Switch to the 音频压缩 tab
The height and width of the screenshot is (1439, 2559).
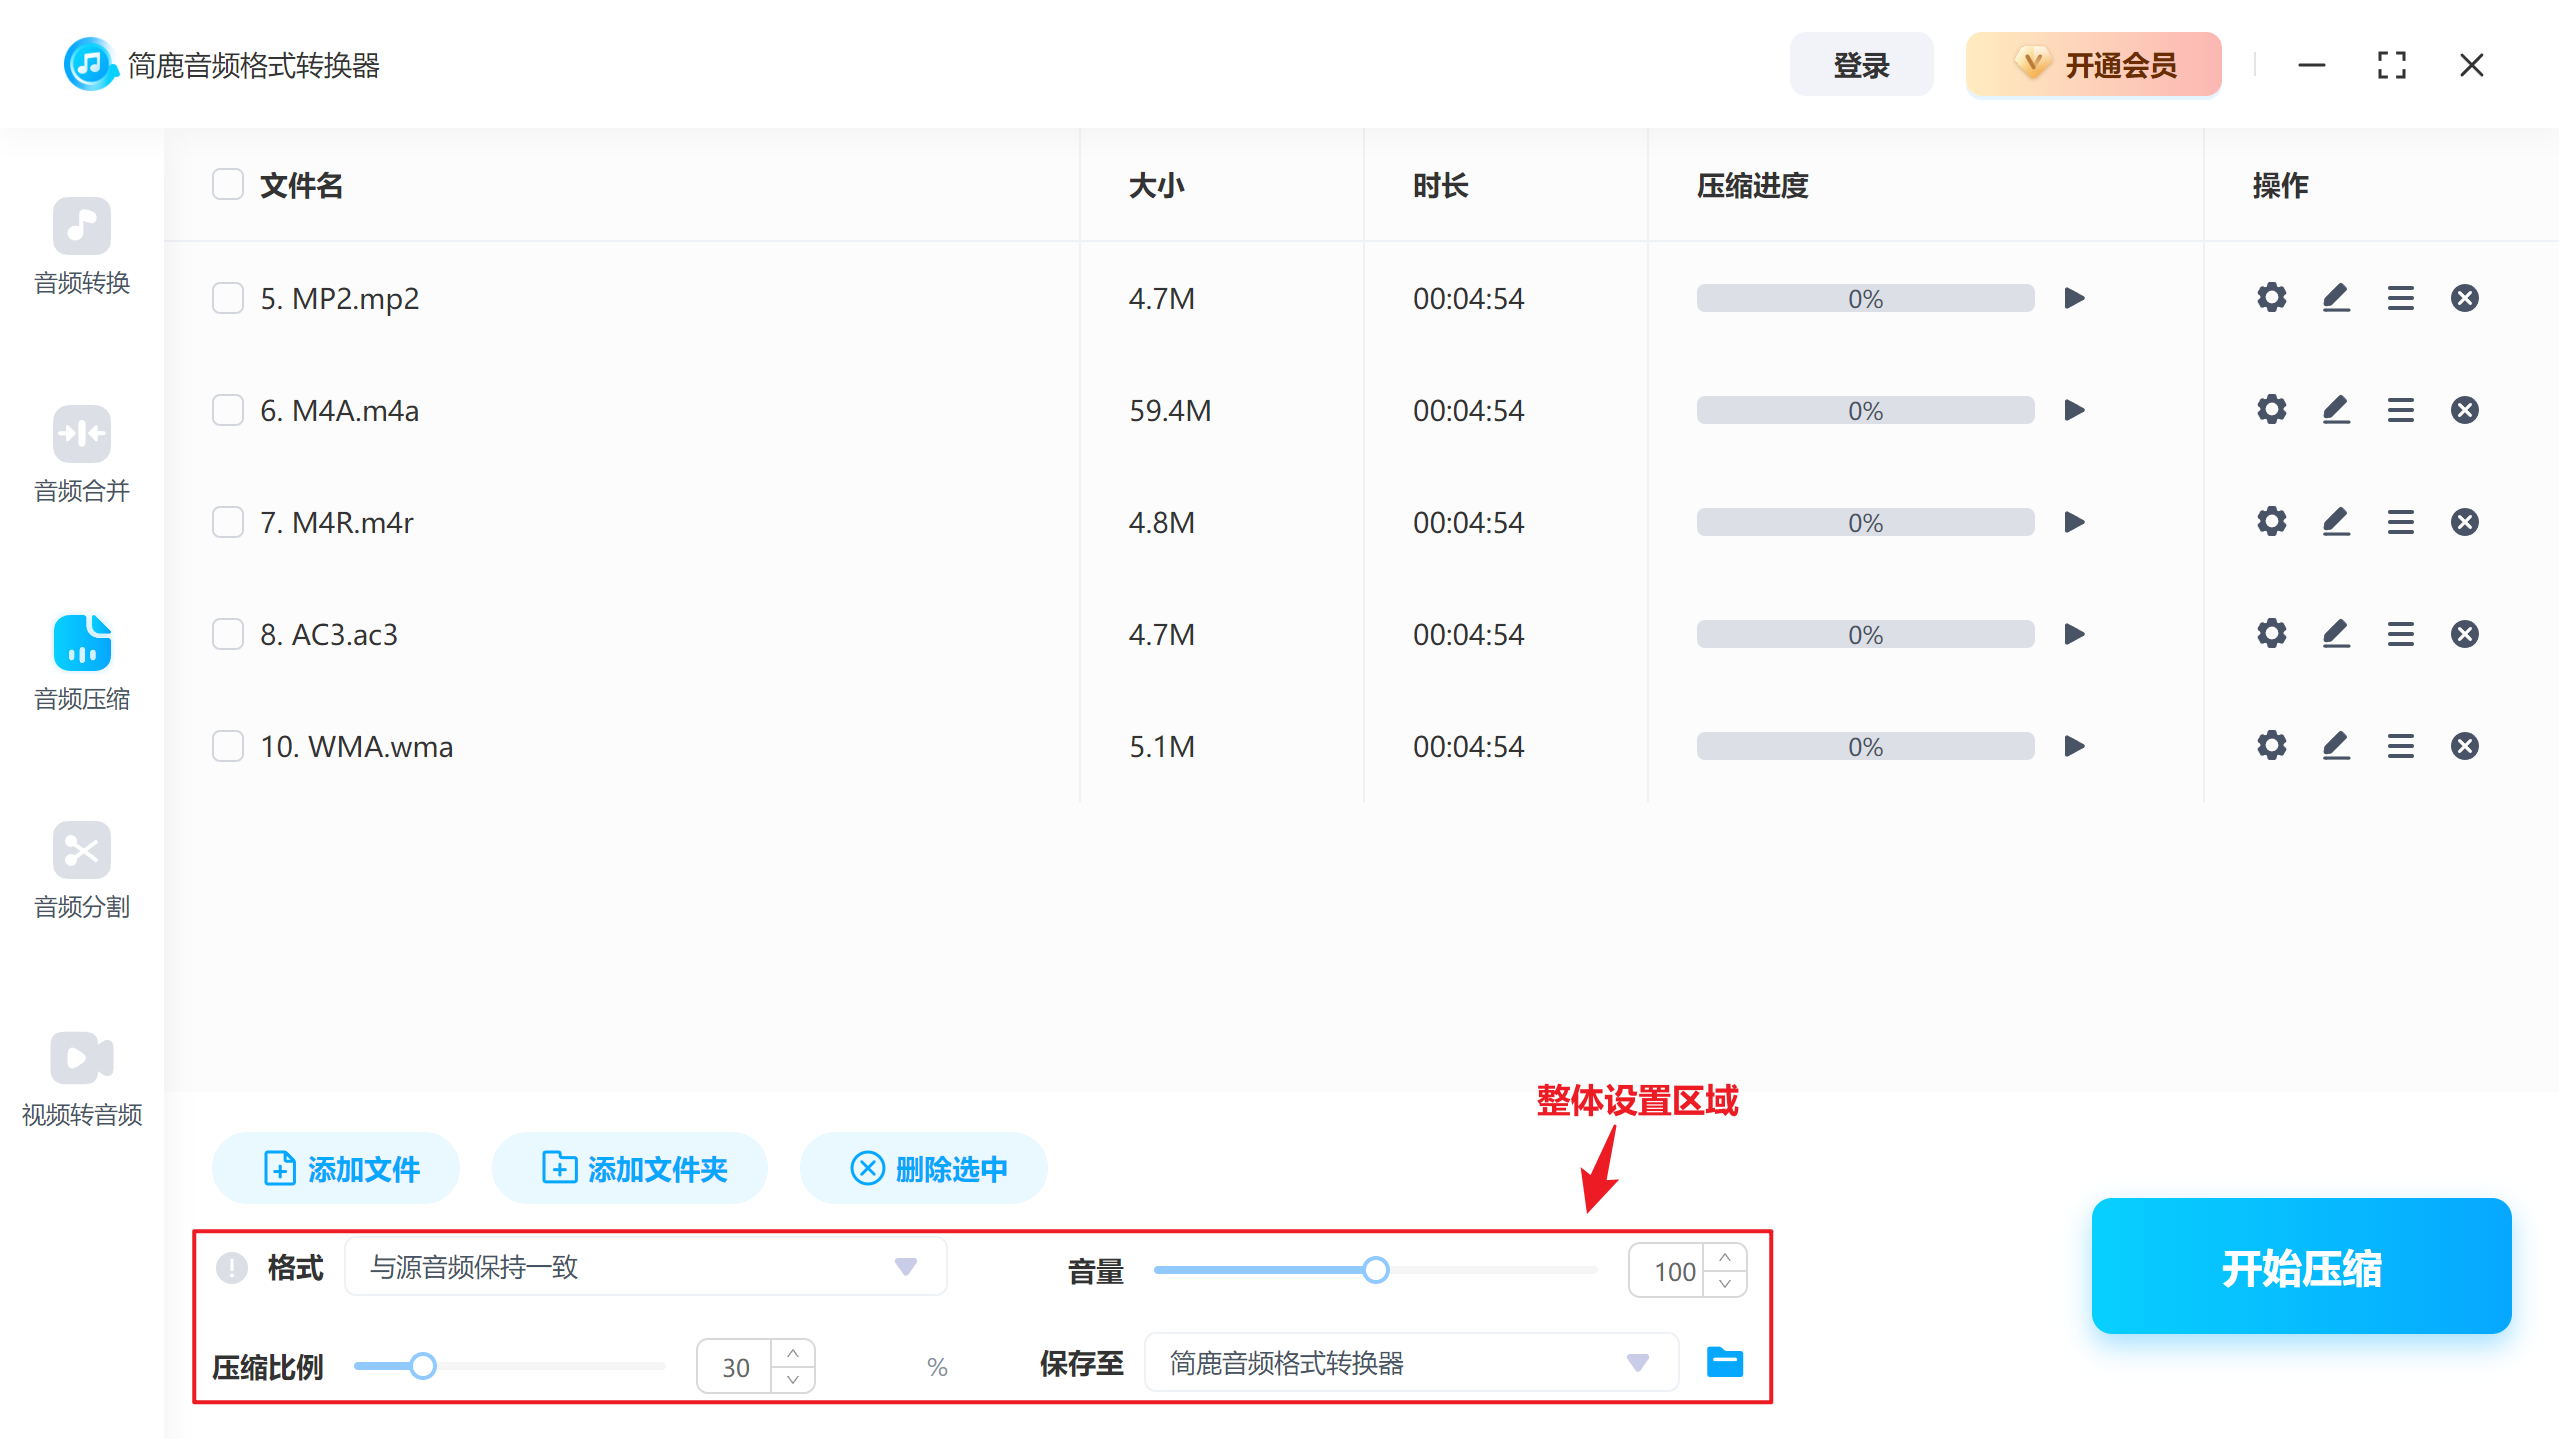click(x=82, y=663)
